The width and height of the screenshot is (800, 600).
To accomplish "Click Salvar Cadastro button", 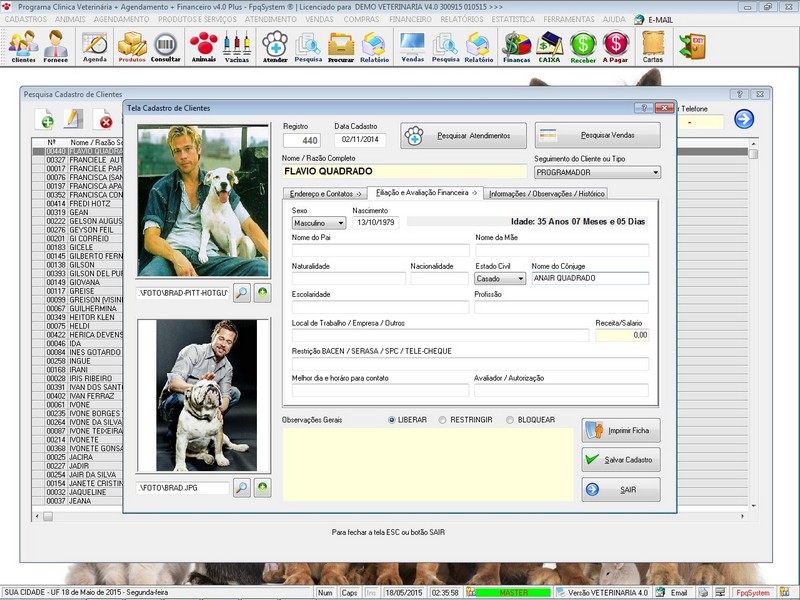I will pyautogui.click(x=621, y=460).
